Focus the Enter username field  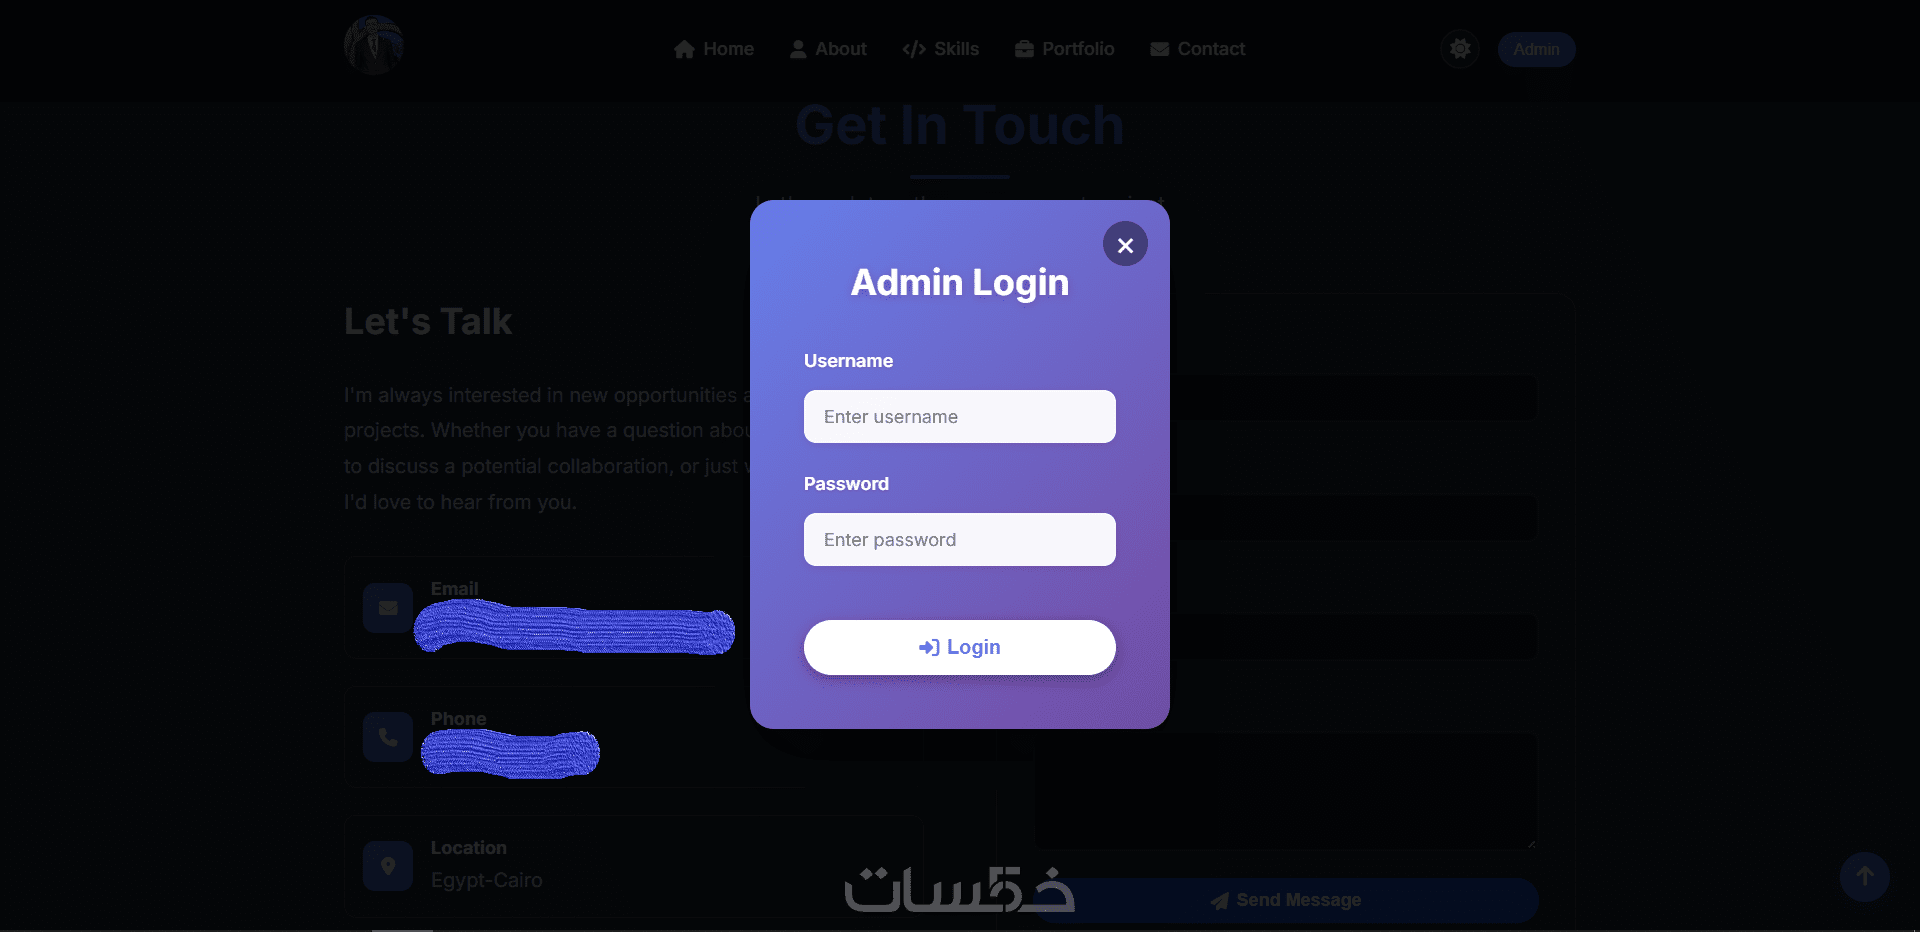(x=960, y=416)
